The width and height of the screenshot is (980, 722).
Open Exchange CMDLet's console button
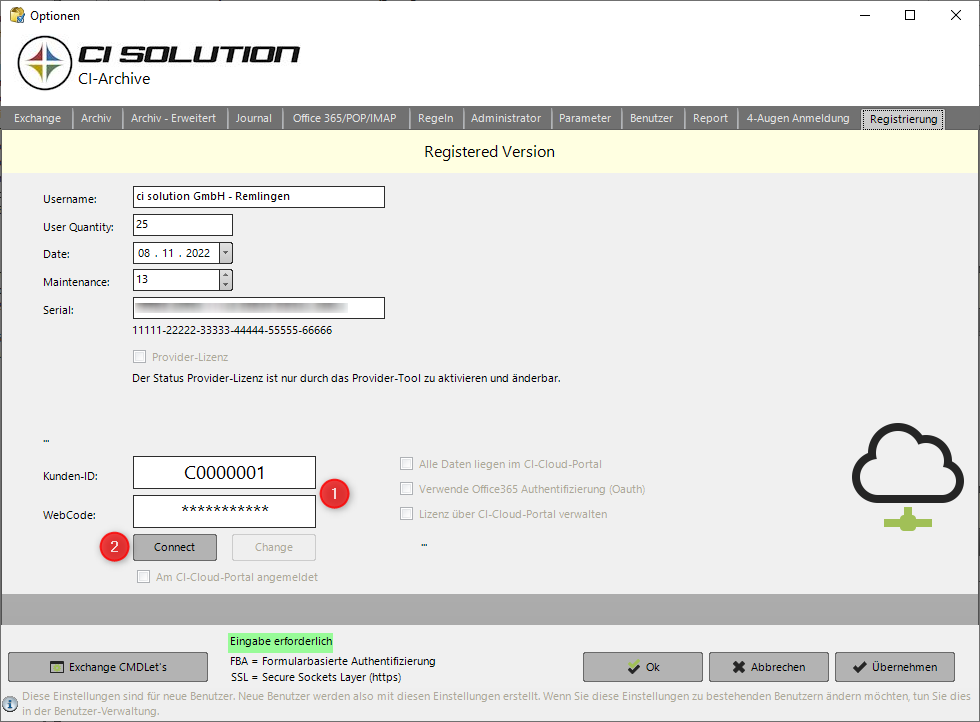[108, 667]
